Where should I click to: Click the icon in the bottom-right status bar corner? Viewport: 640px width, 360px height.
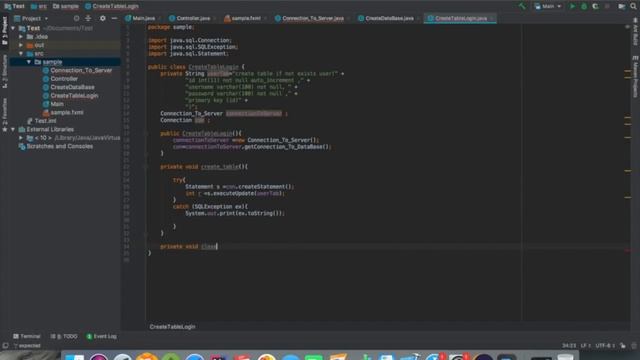[x=633, y=345]
